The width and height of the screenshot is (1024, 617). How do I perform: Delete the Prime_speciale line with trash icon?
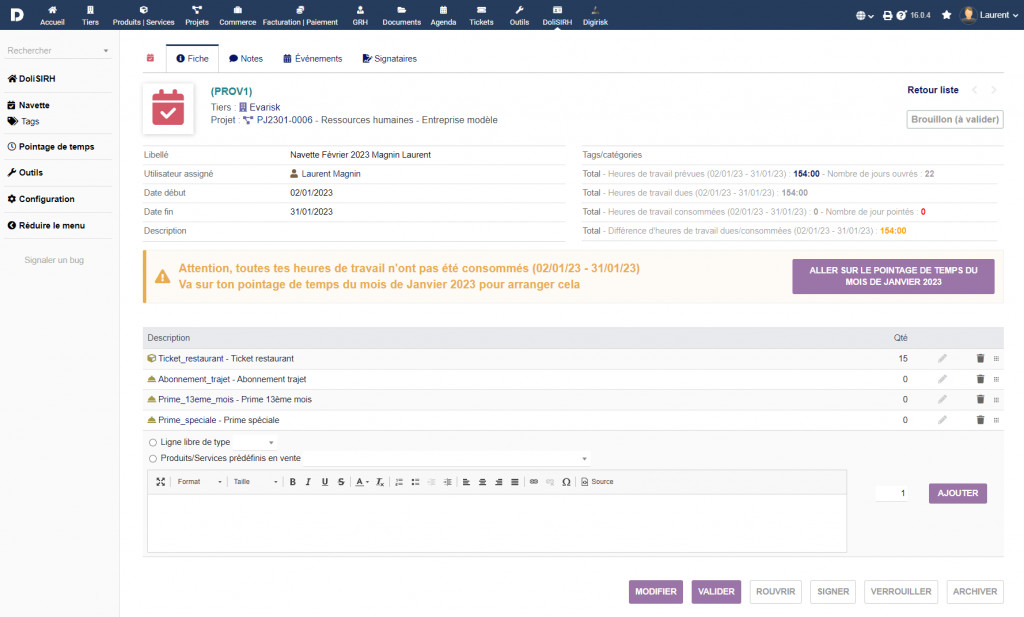point(980,420)
